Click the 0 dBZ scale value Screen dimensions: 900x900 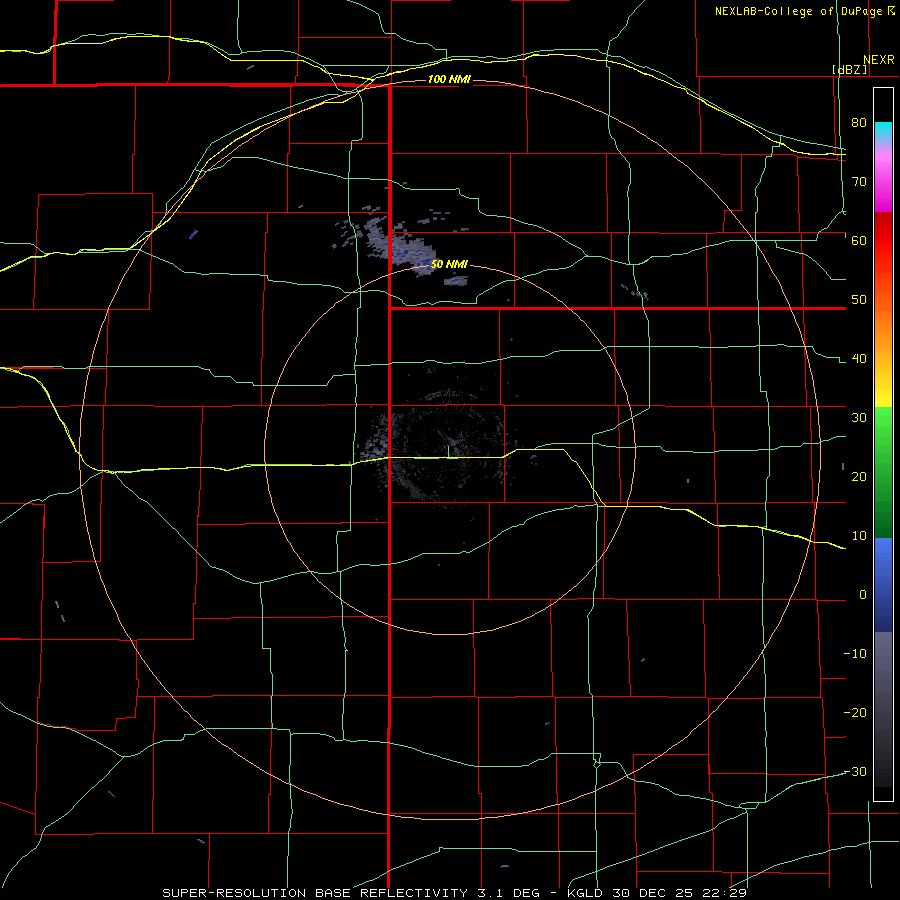coord(863,595)
